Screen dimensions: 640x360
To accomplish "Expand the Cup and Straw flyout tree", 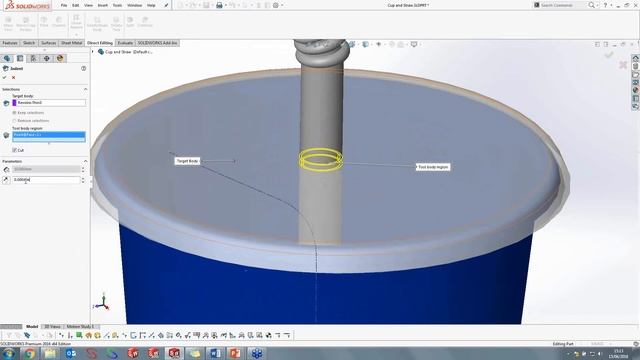I will pos(93,52).
